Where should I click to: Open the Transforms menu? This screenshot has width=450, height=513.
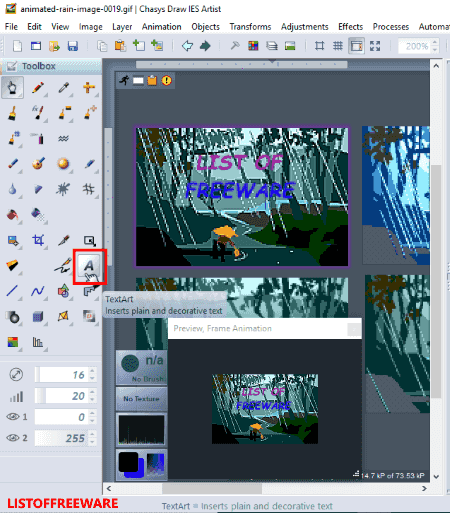click(250, 27)
